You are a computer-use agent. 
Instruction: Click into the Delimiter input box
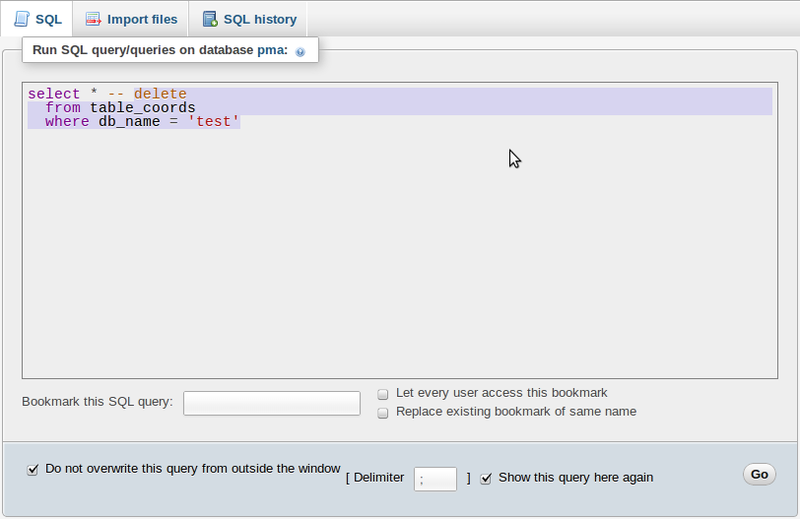pyautogui.click(x=435, y=478)
